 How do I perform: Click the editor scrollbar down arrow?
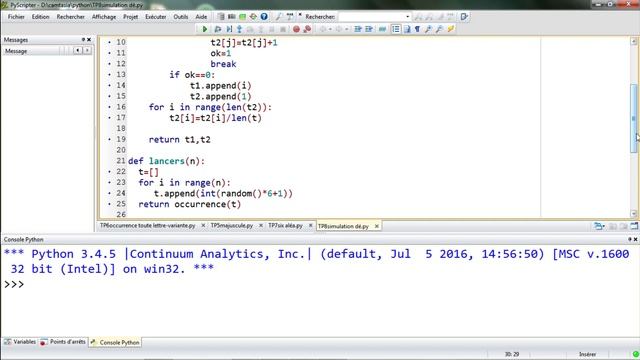coord(634,213)
